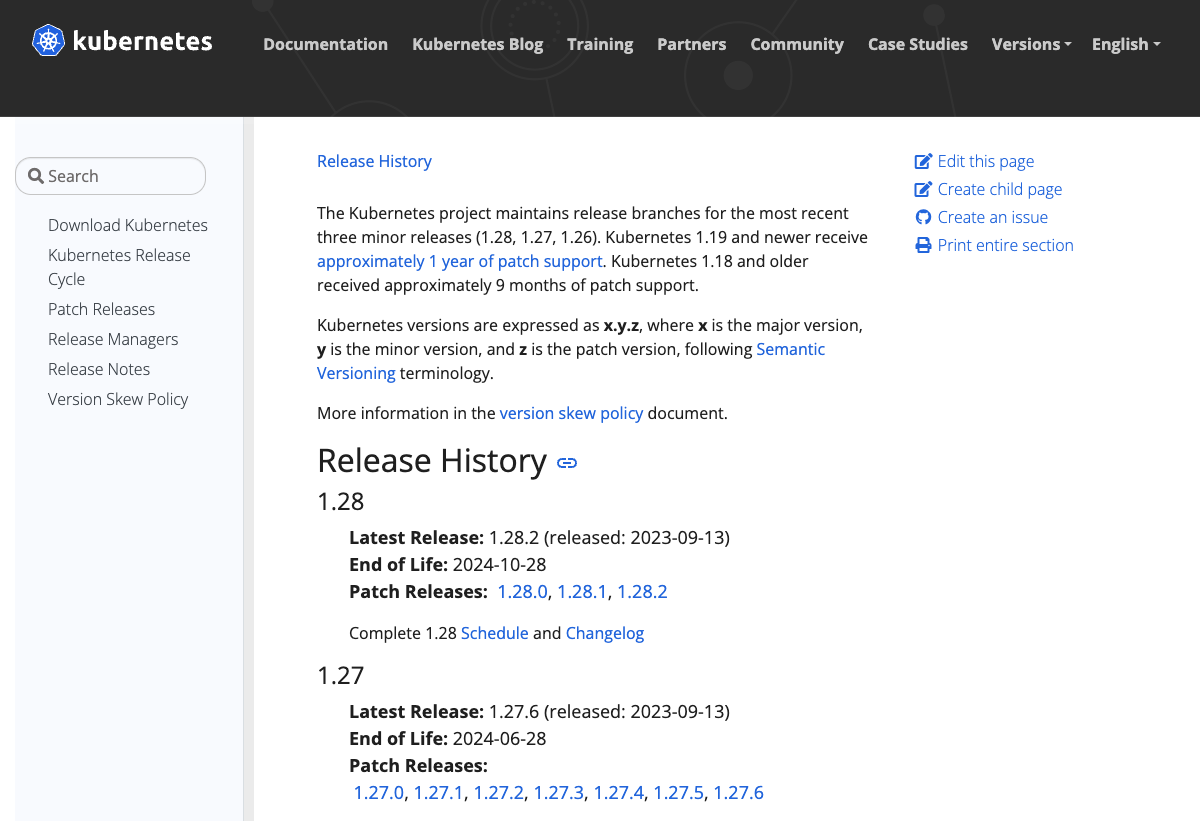The width and height of the screenshot is (1200, 821).
Task: Expand the English language dropdown
Action: click(x=1126, y=44)
